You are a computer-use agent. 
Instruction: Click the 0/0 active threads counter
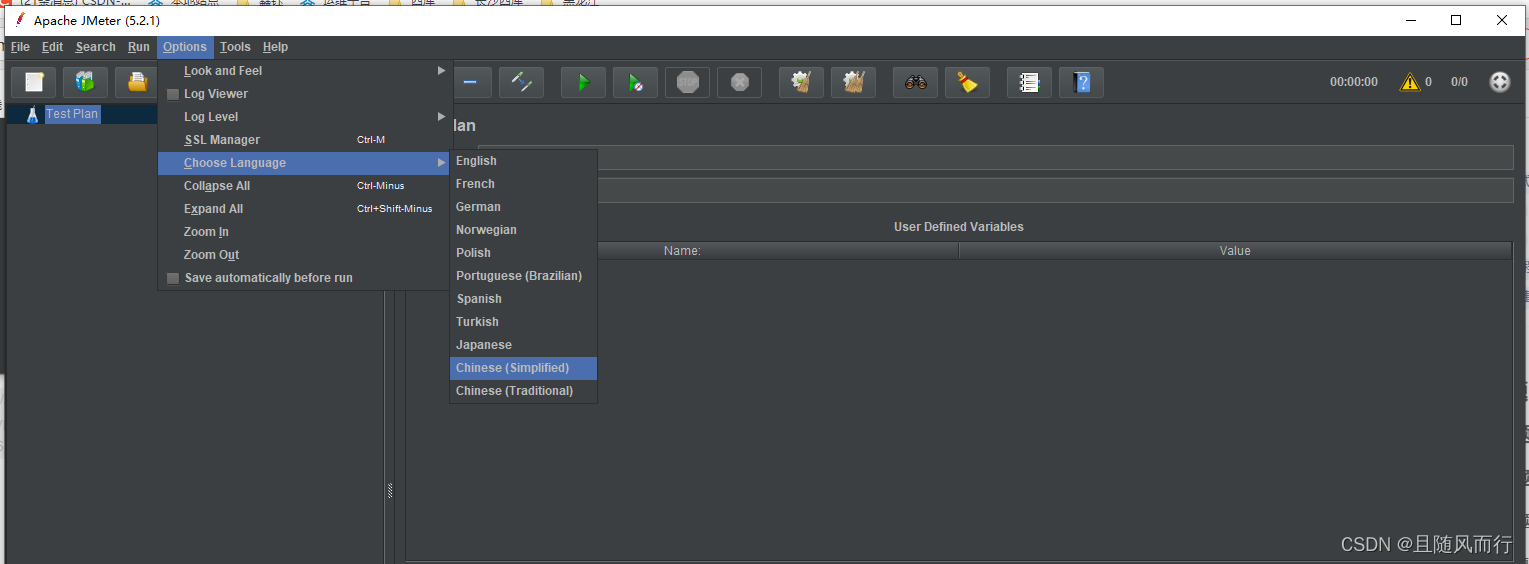point(1459,82)
